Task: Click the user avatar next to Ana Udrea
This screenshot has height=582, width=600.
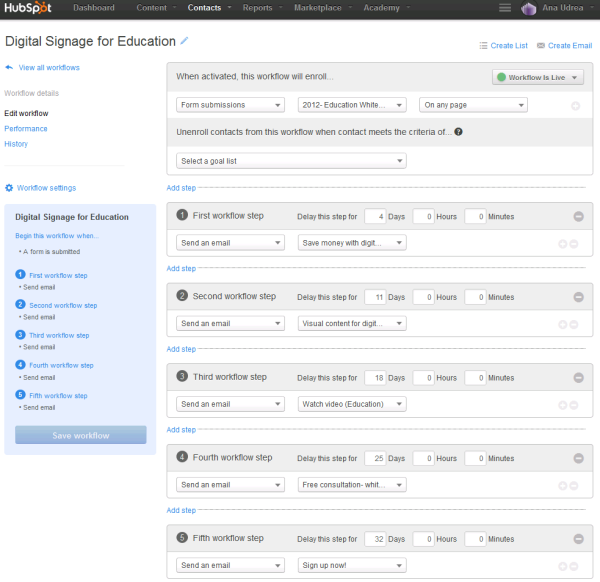Action: [x=529, y=9]
